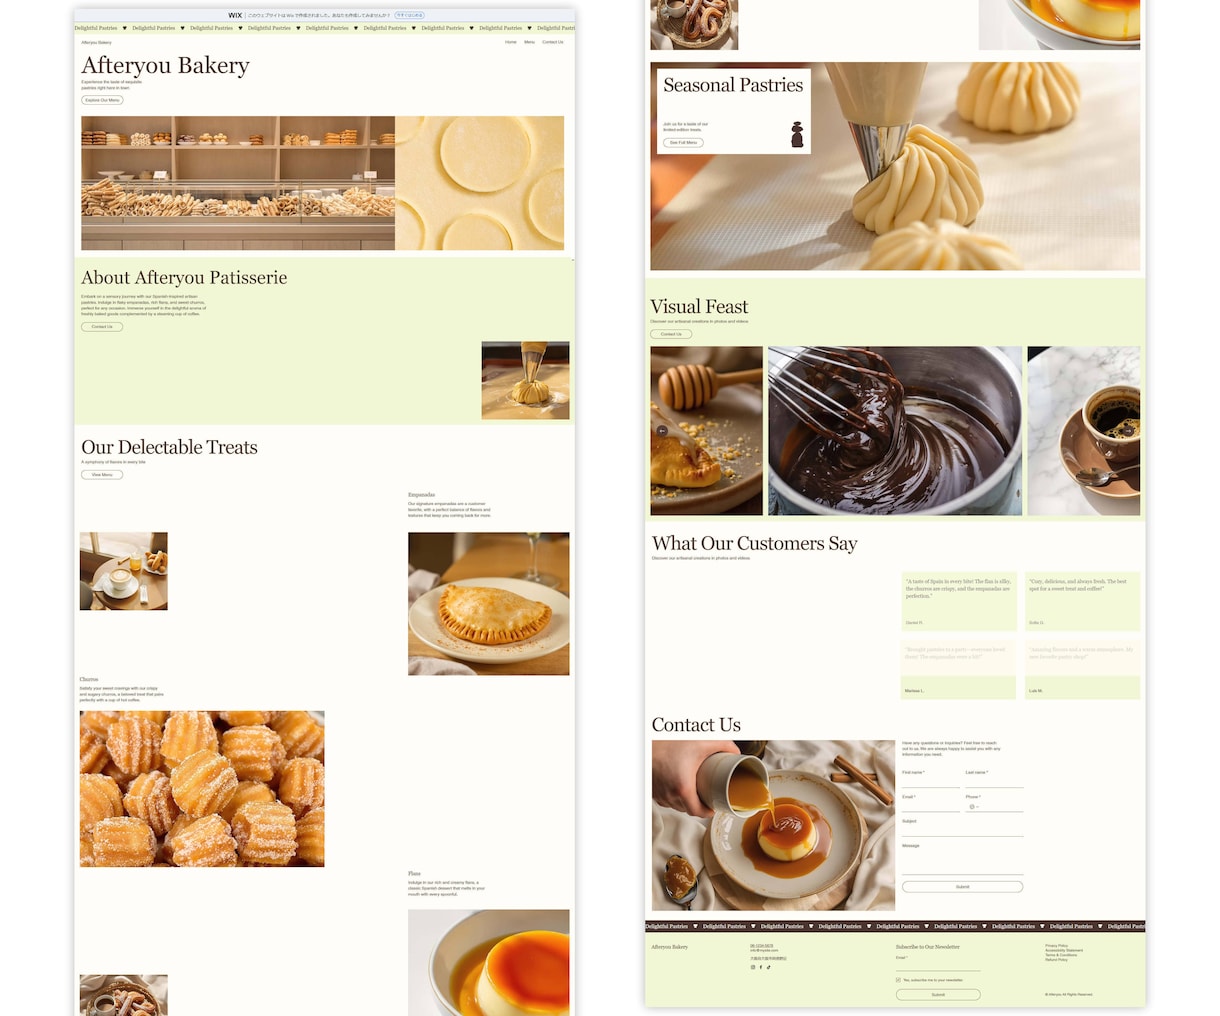This screenshot has width=1220, height=1016.
Task: Go to Home in the top navigation
Action: click(x=511, y=42)
